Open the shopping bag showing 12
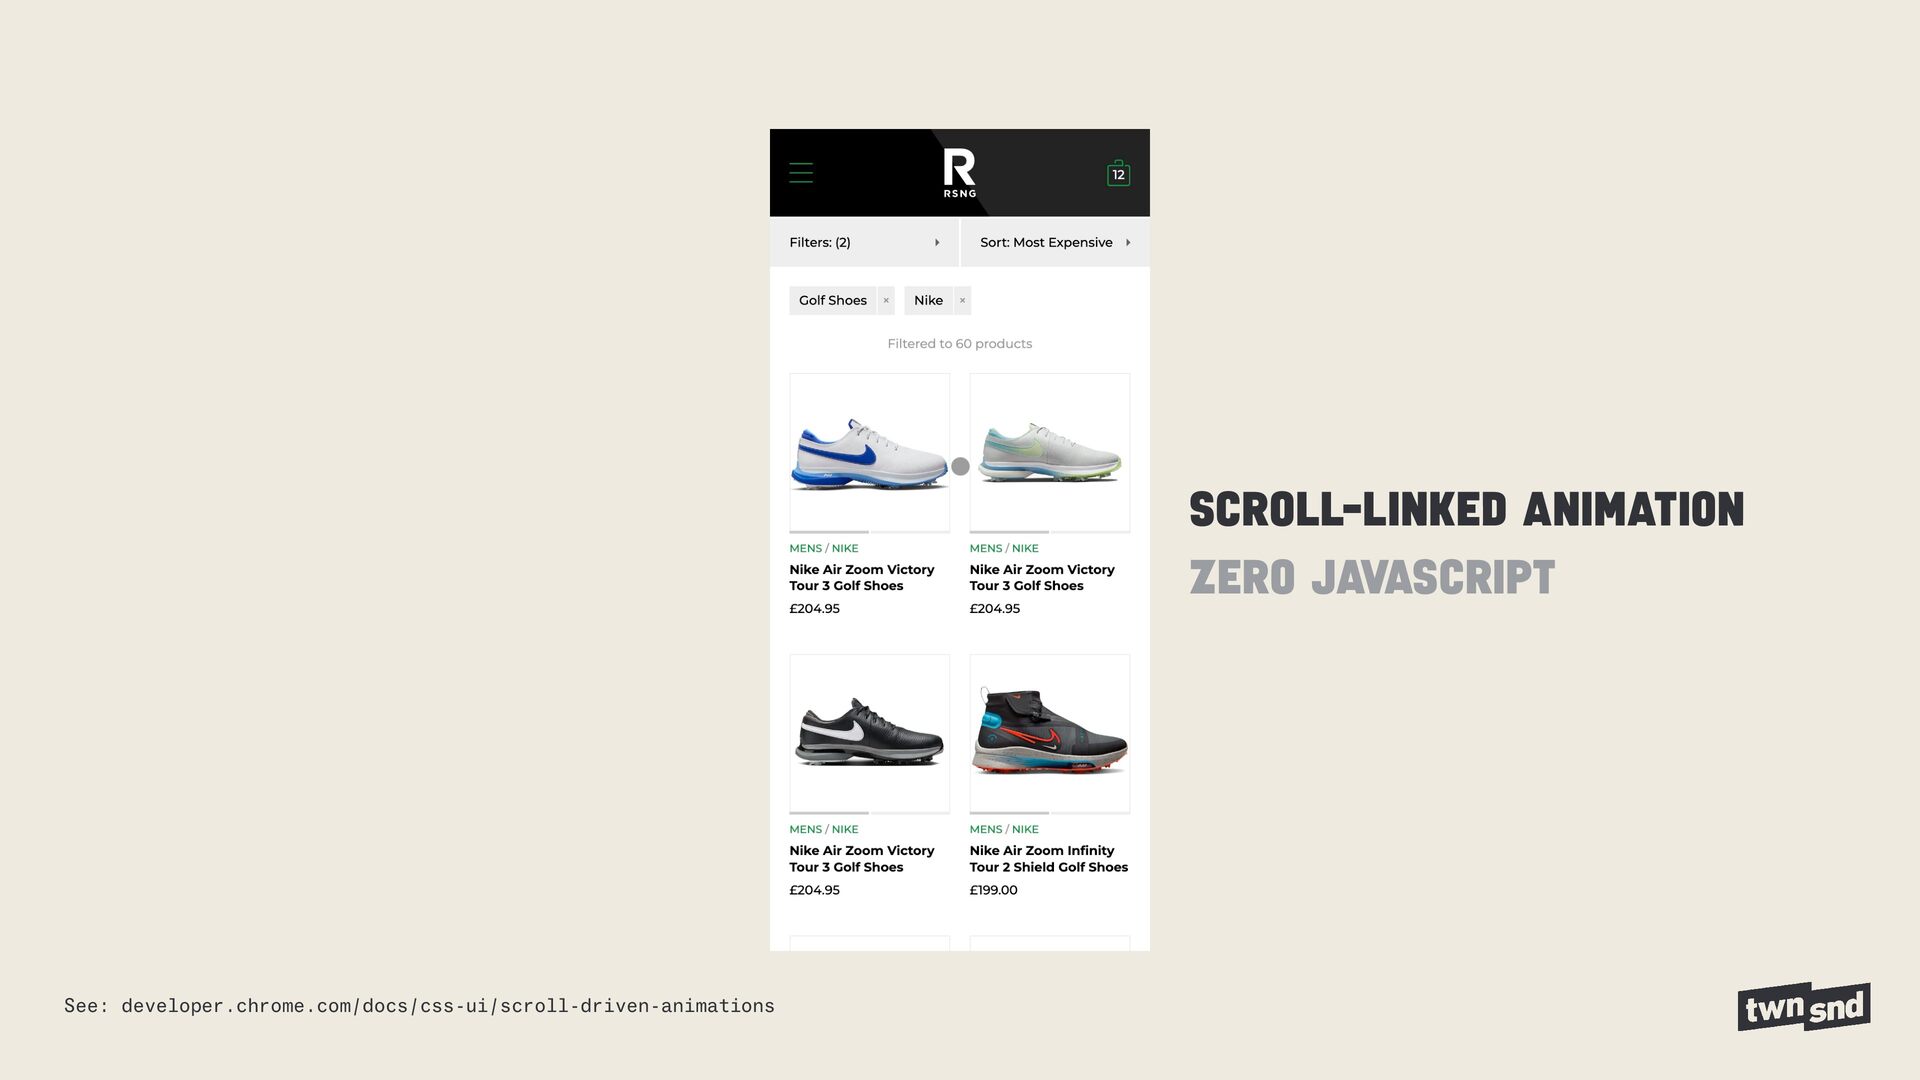This screenshot has height=1080, width=1920. tap(1118, 173)
